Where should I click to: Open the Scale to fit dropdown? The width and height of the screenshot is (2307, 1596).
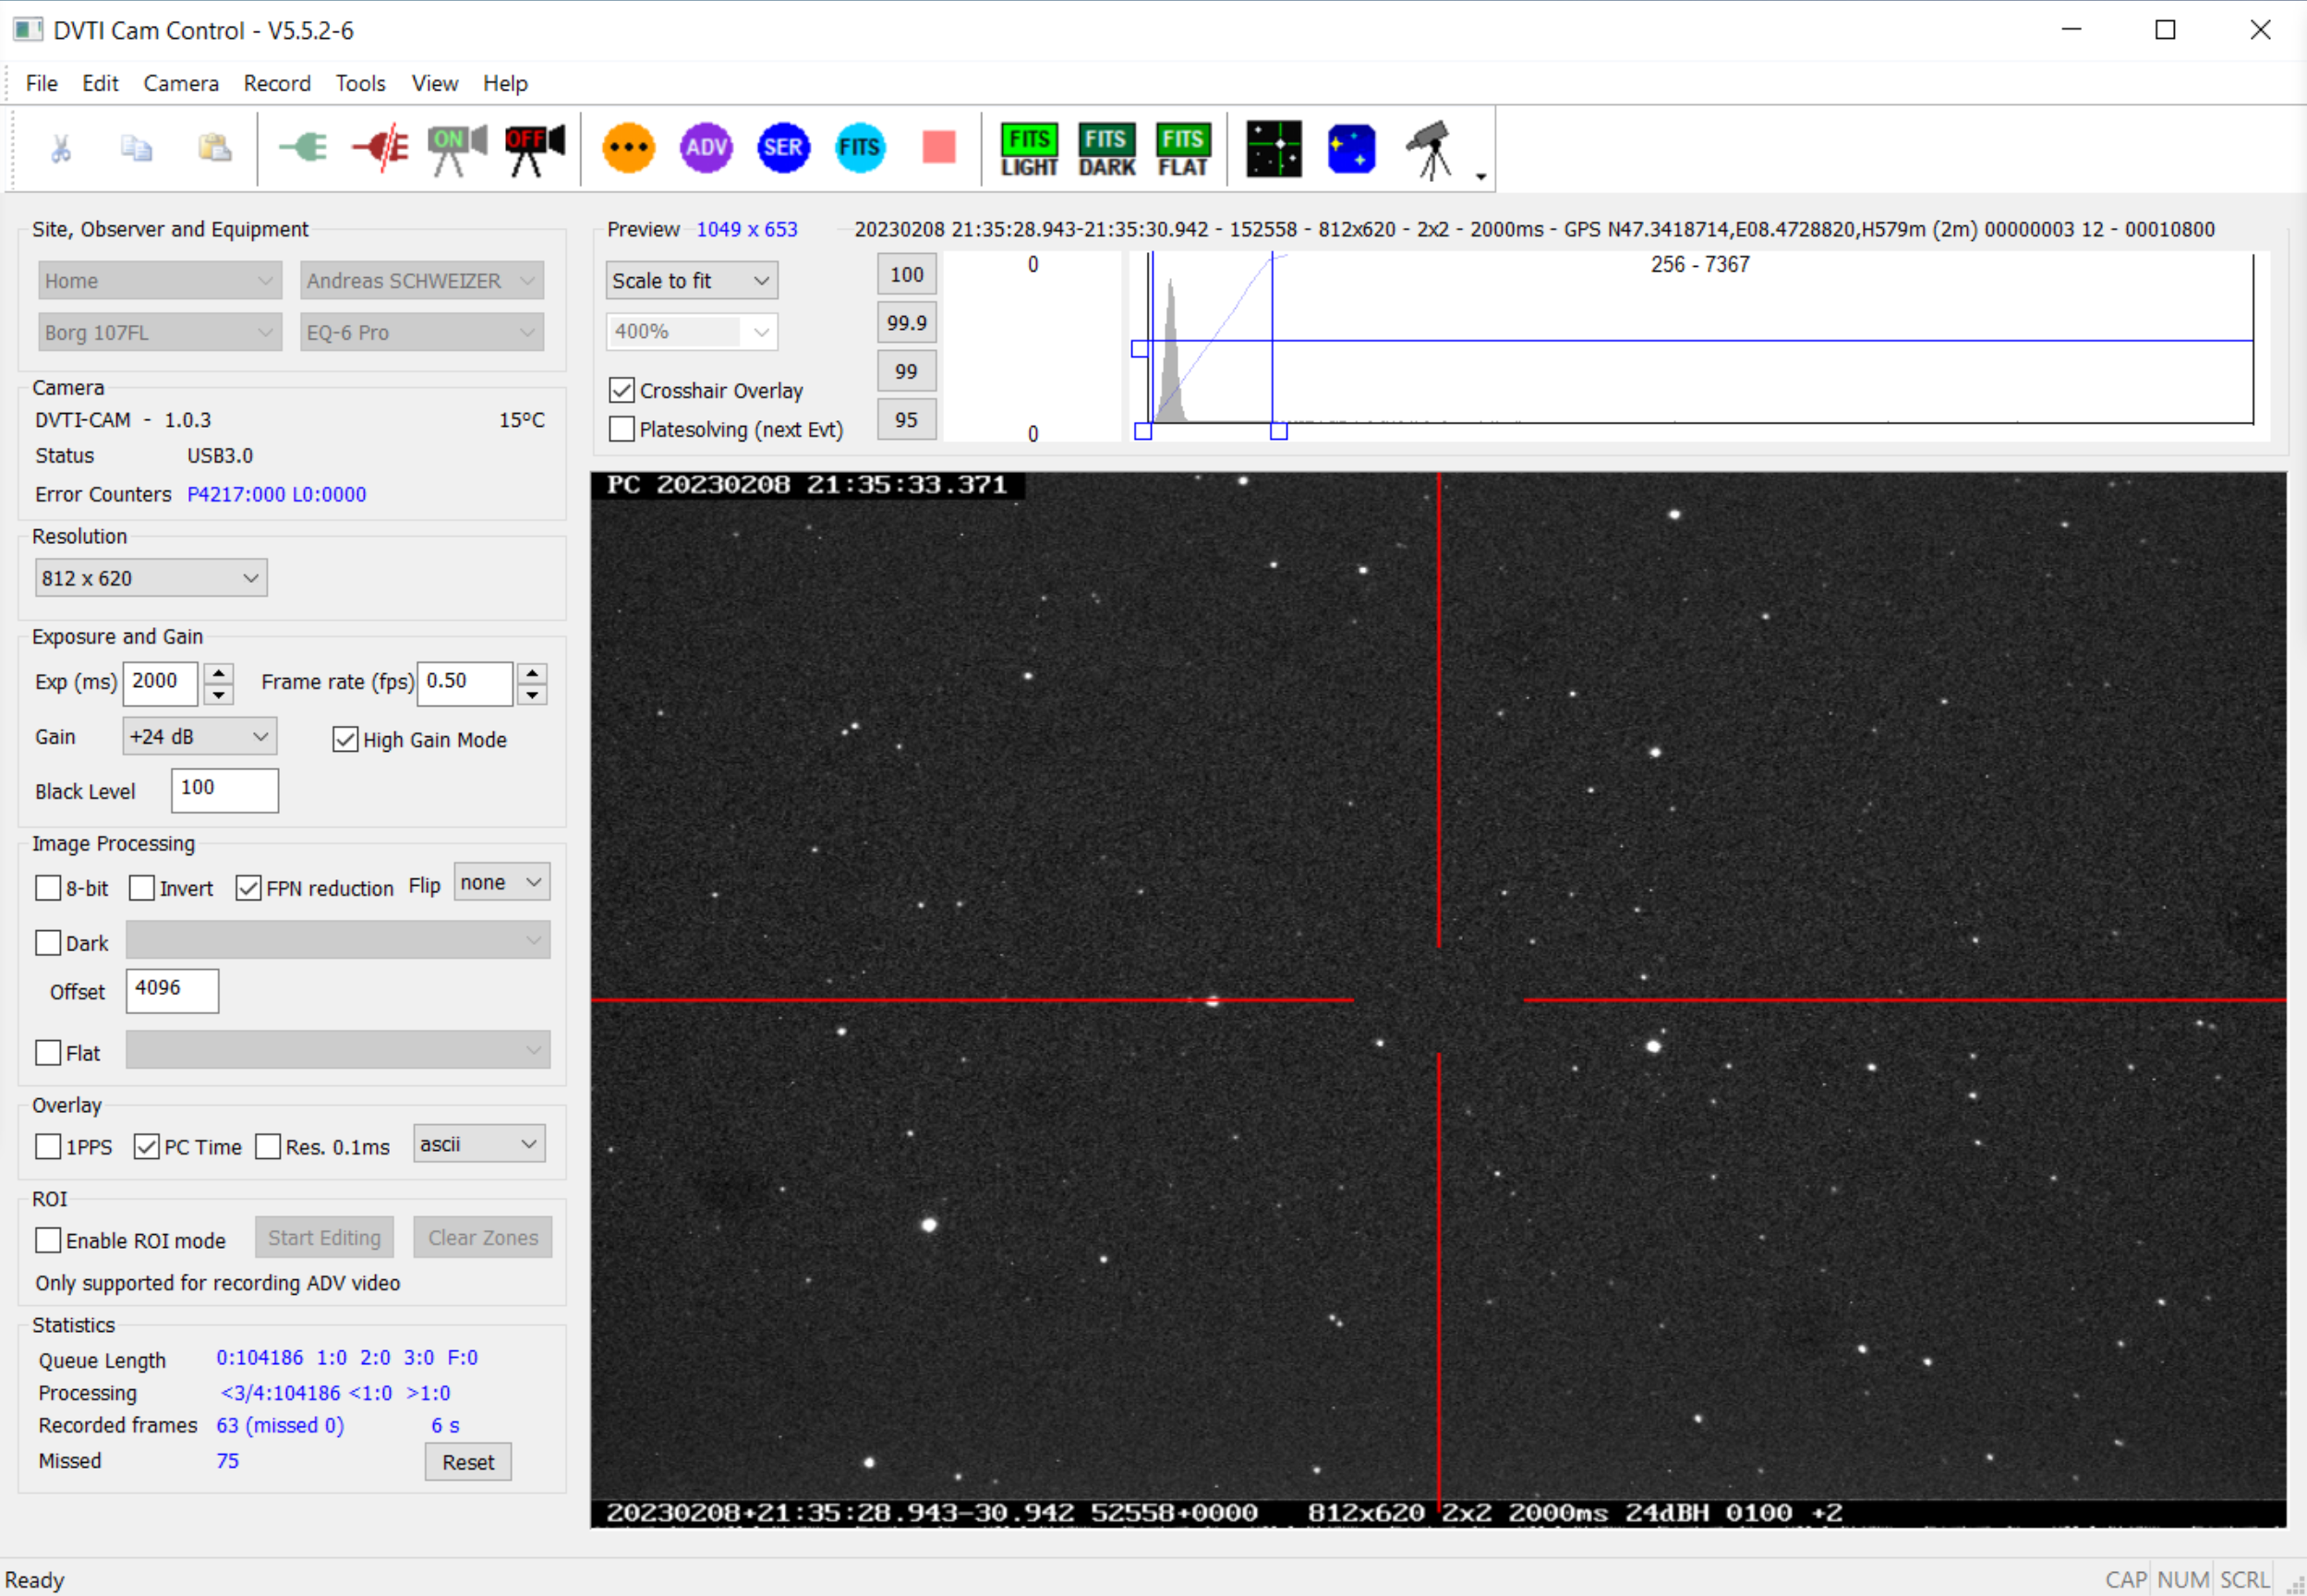pos(691,281)
